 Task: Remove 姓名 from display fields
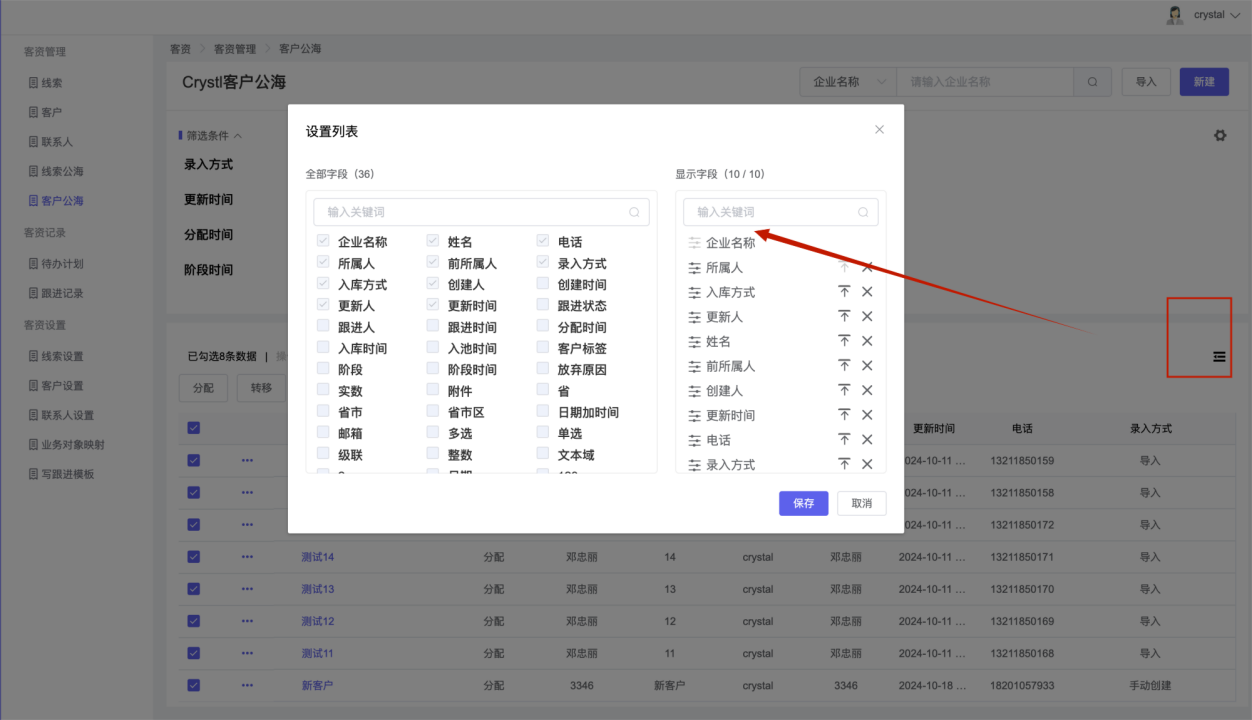[x=867, y=341]
